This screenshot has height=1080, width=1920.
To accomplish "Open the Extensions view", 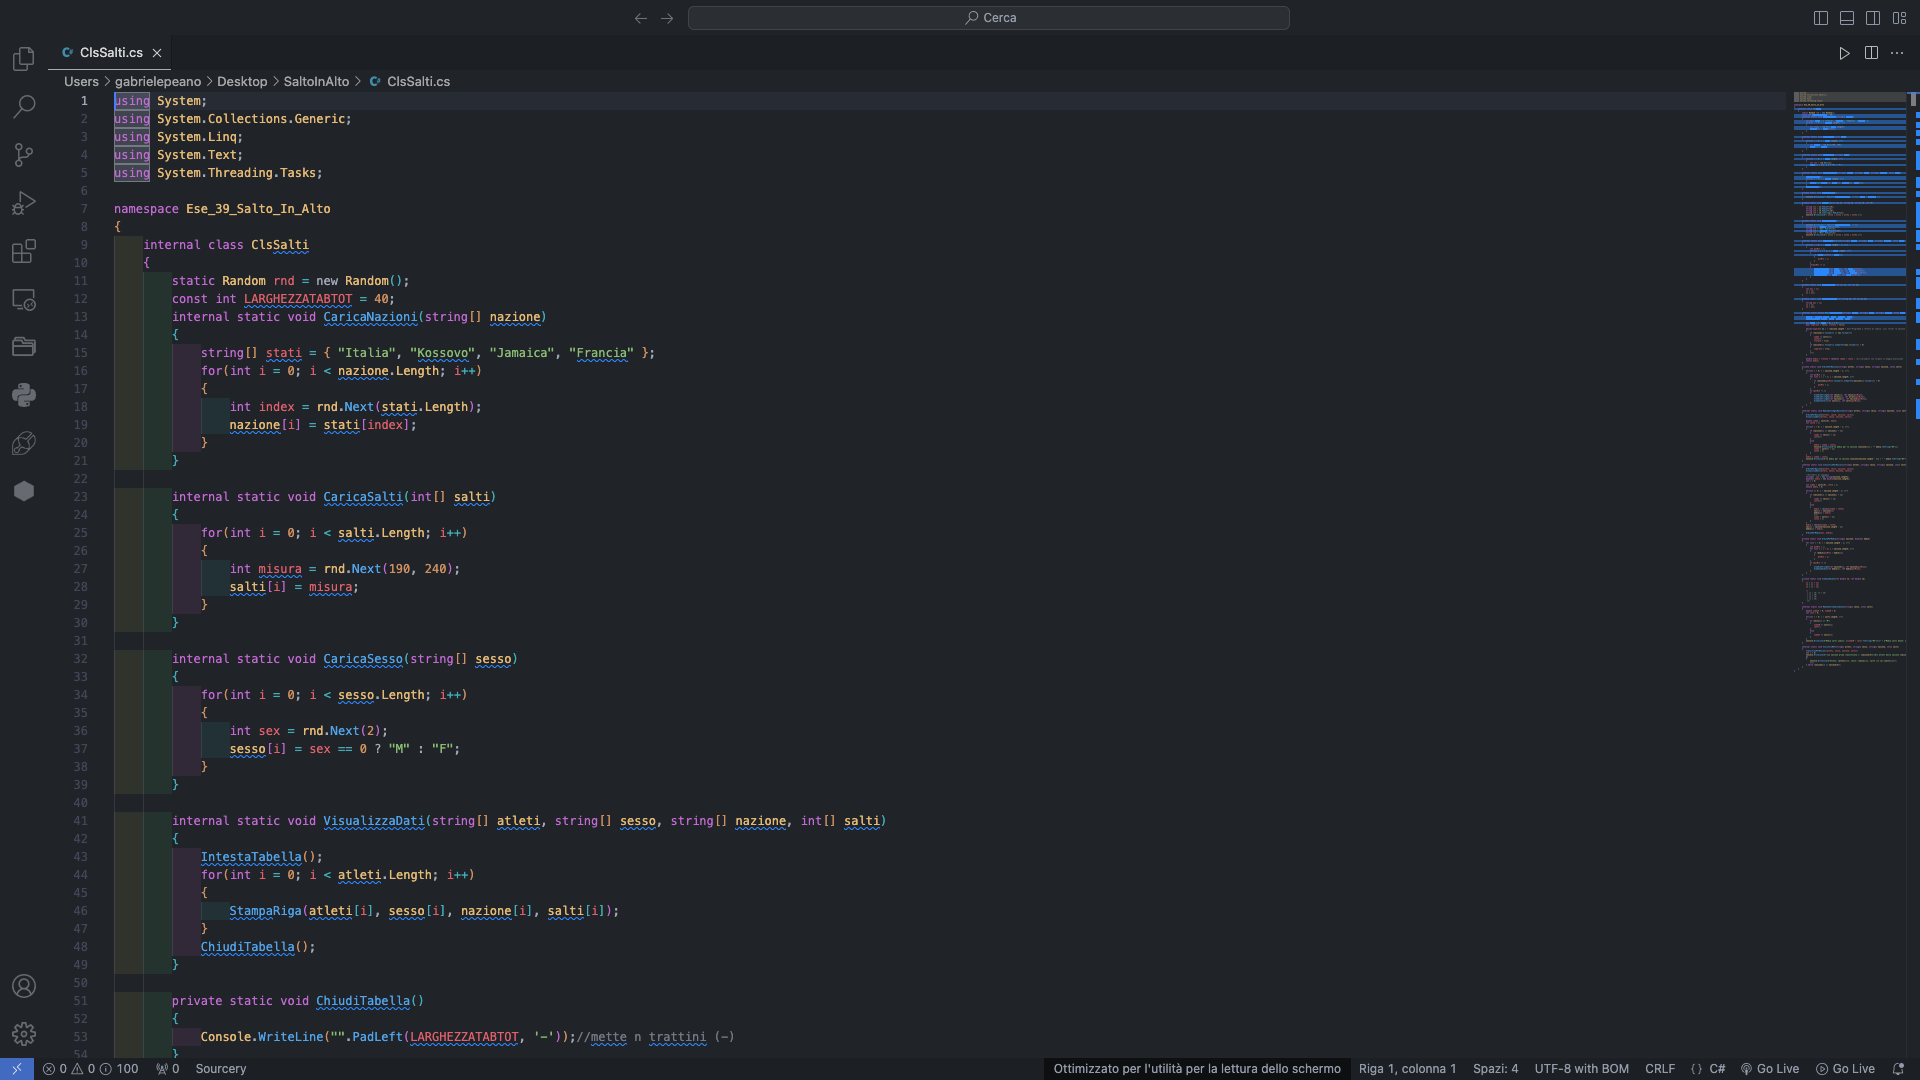I will pos(24,251).
